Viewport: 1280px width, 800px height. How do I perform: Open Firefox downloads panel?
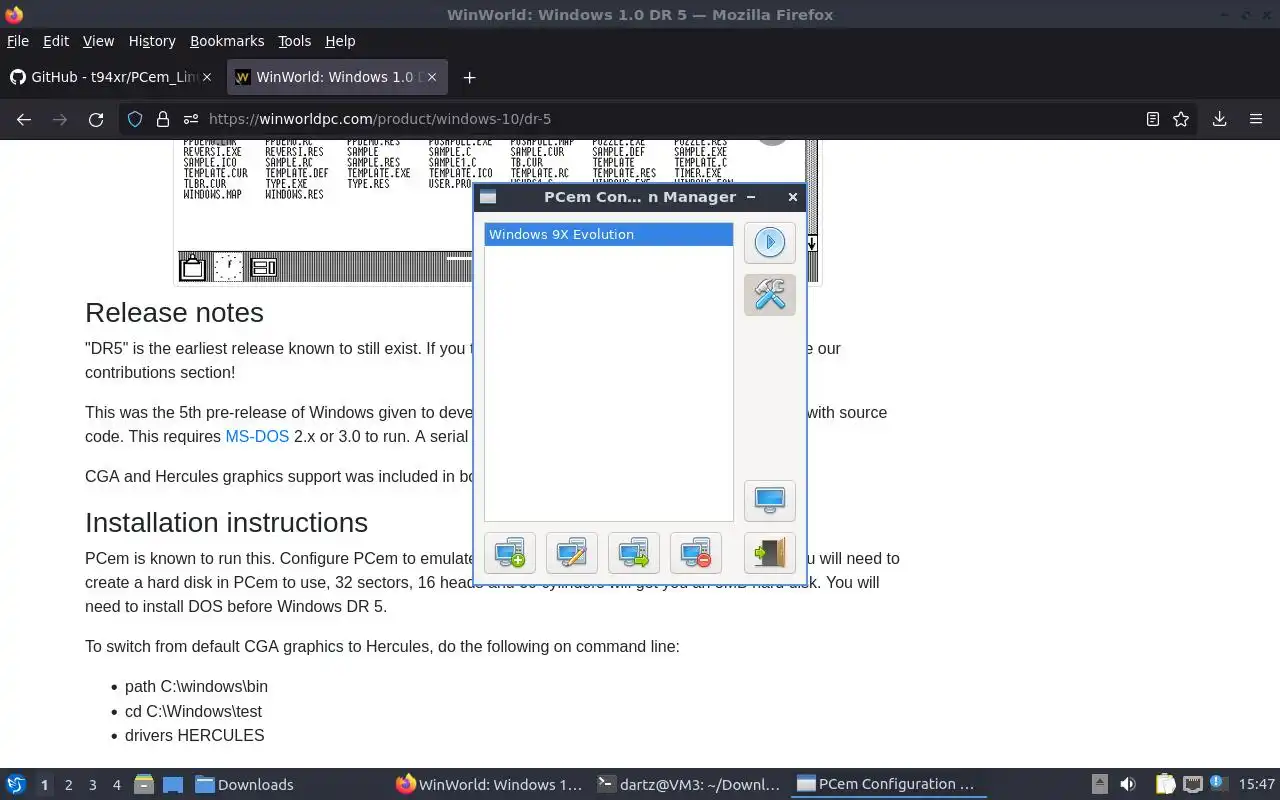pos(1219,119)
